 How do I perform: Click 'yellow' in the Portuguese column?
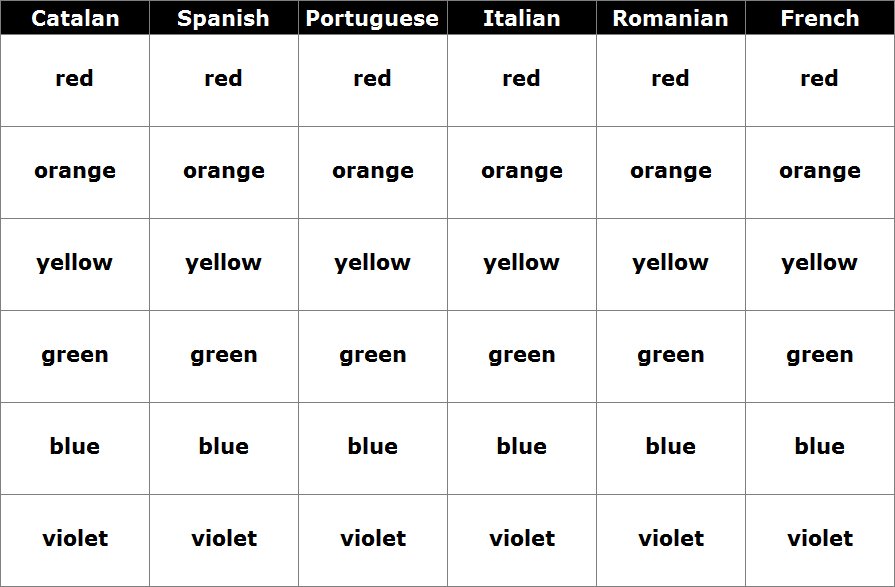coord(372,263)
